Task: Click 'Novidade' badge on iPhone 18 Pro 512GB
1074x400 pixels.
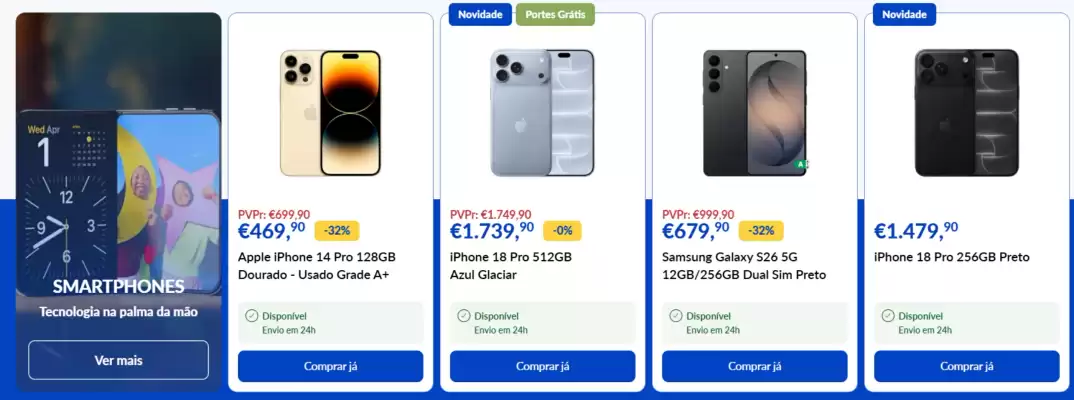Action: pos(480,14)
